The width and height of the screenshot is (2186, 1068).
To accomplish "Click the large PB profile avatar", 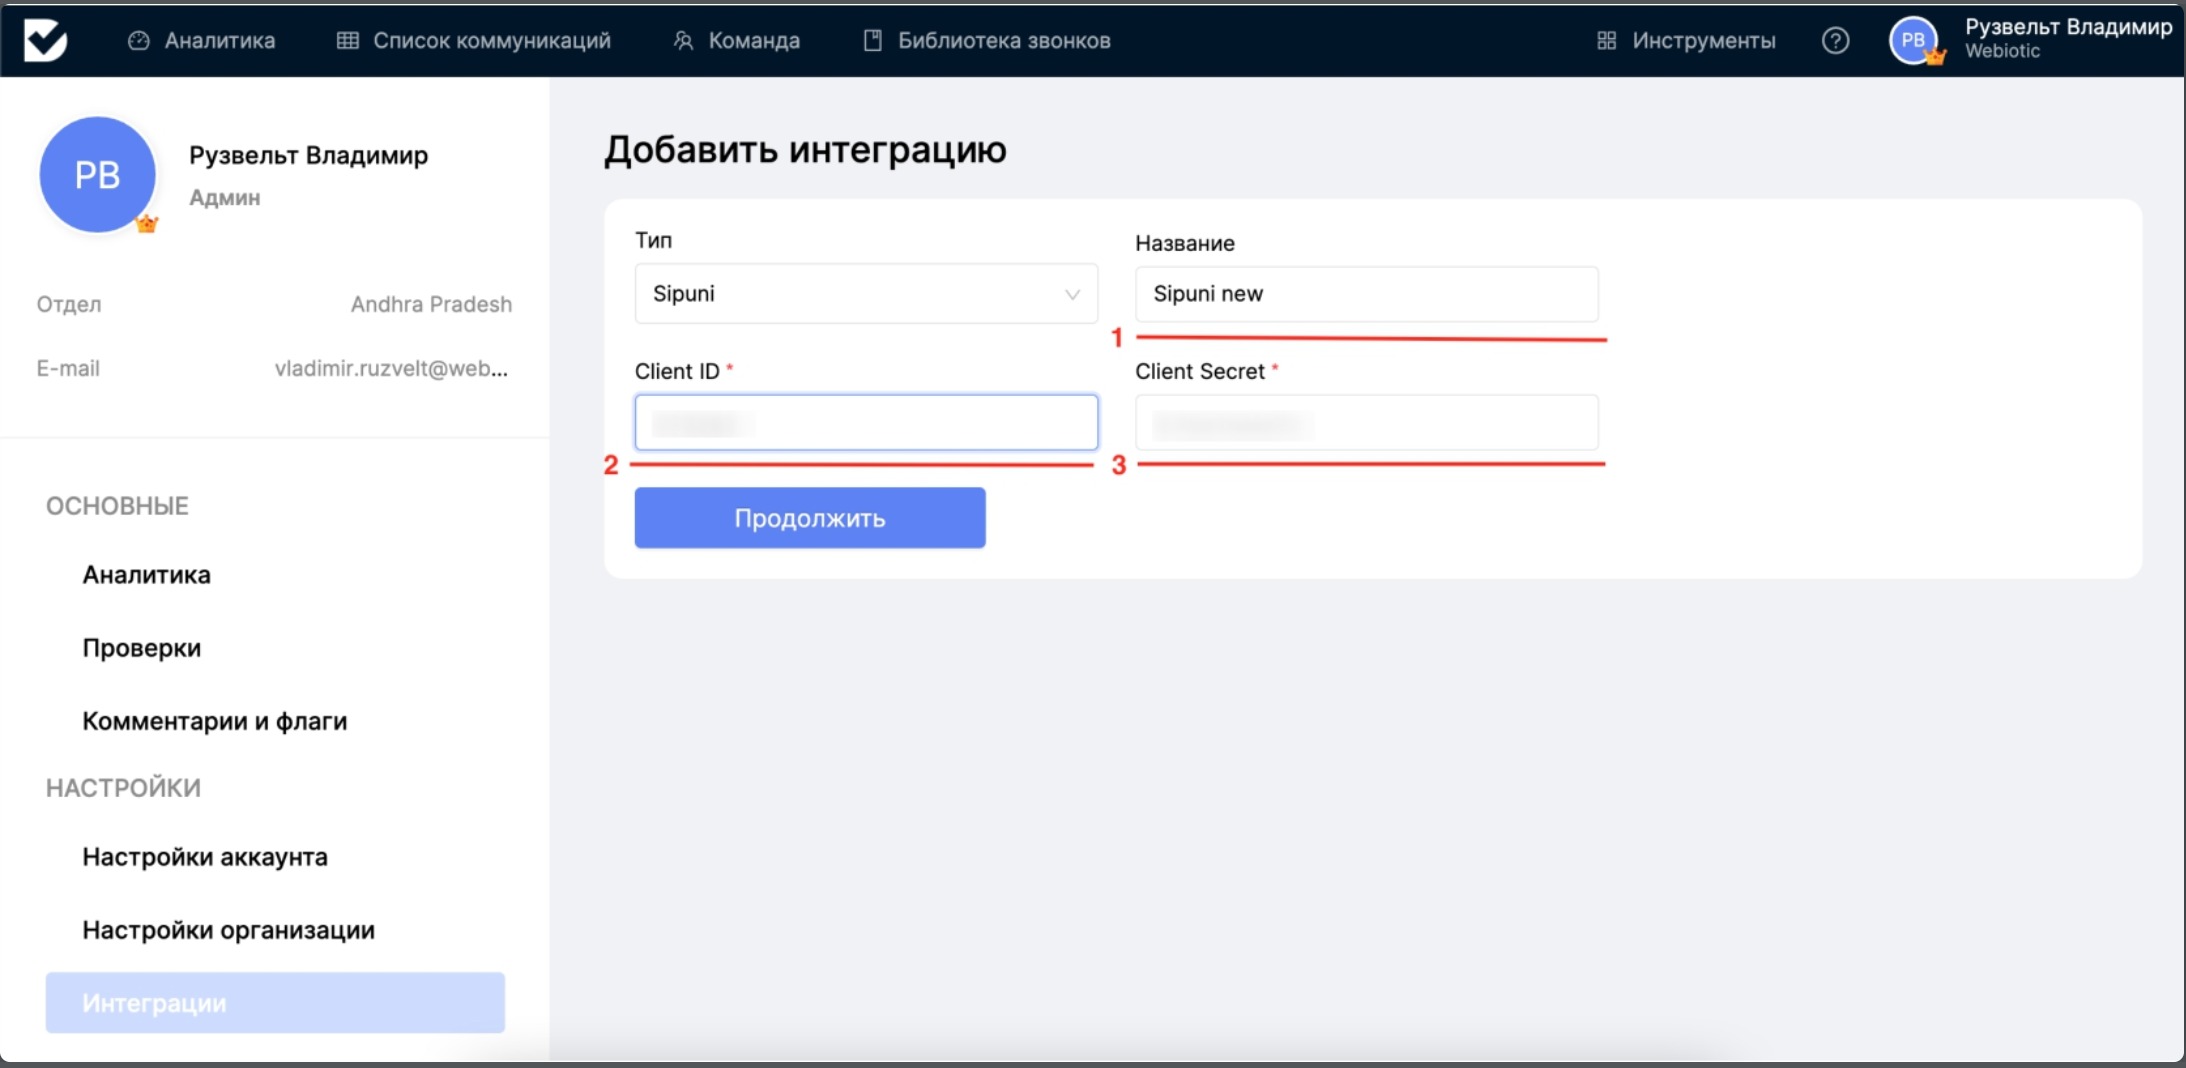I will [x=98, y=175].
